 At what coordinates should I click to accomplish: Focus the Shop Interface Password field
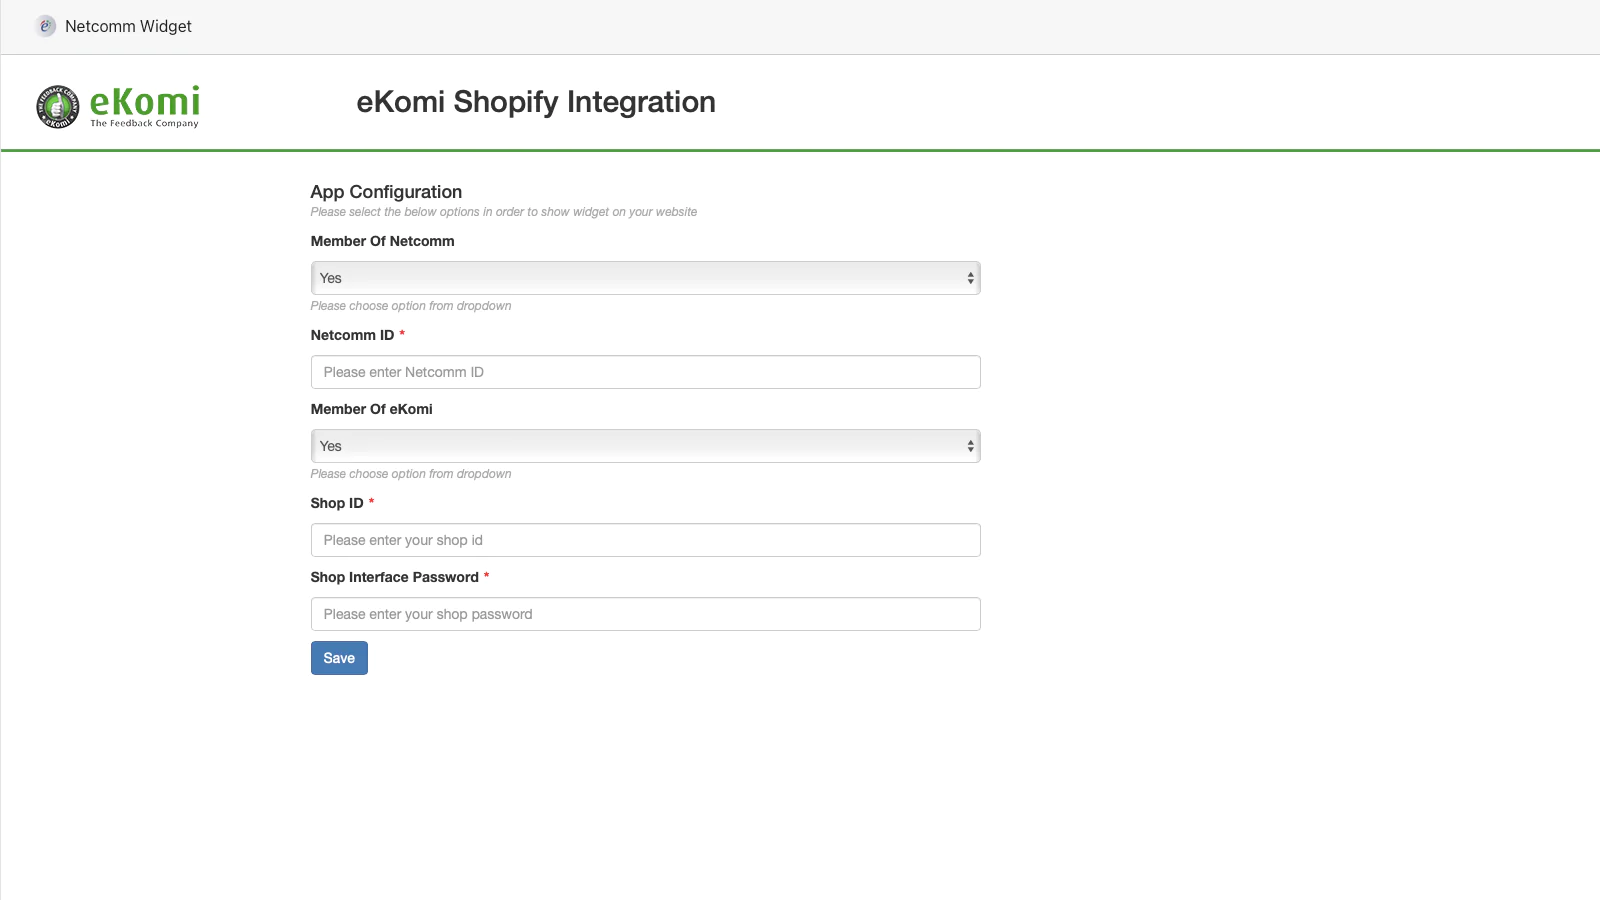[x=645, y=614]
